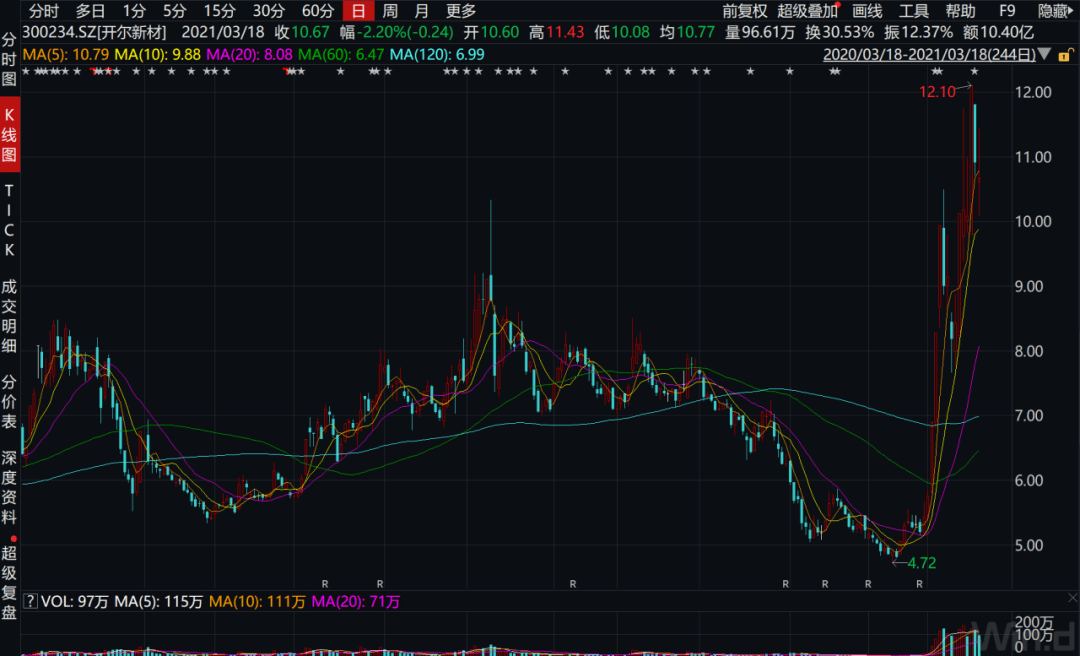Toggle the 隐藏 hide panel option
1080x656 pixels.
click(1055, 11)
